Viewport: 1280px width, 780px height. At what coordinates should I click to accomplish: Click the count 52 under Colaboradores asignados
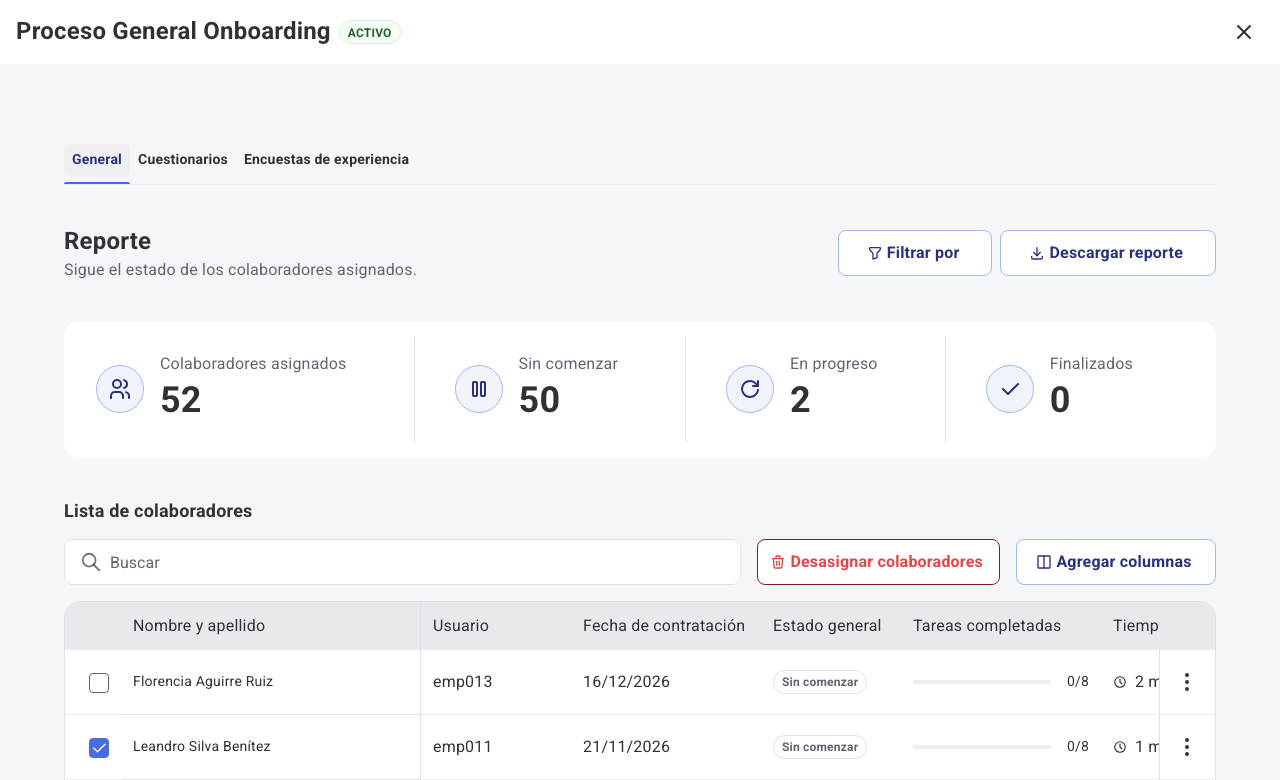pyautogui.click(x=181, y=400)
